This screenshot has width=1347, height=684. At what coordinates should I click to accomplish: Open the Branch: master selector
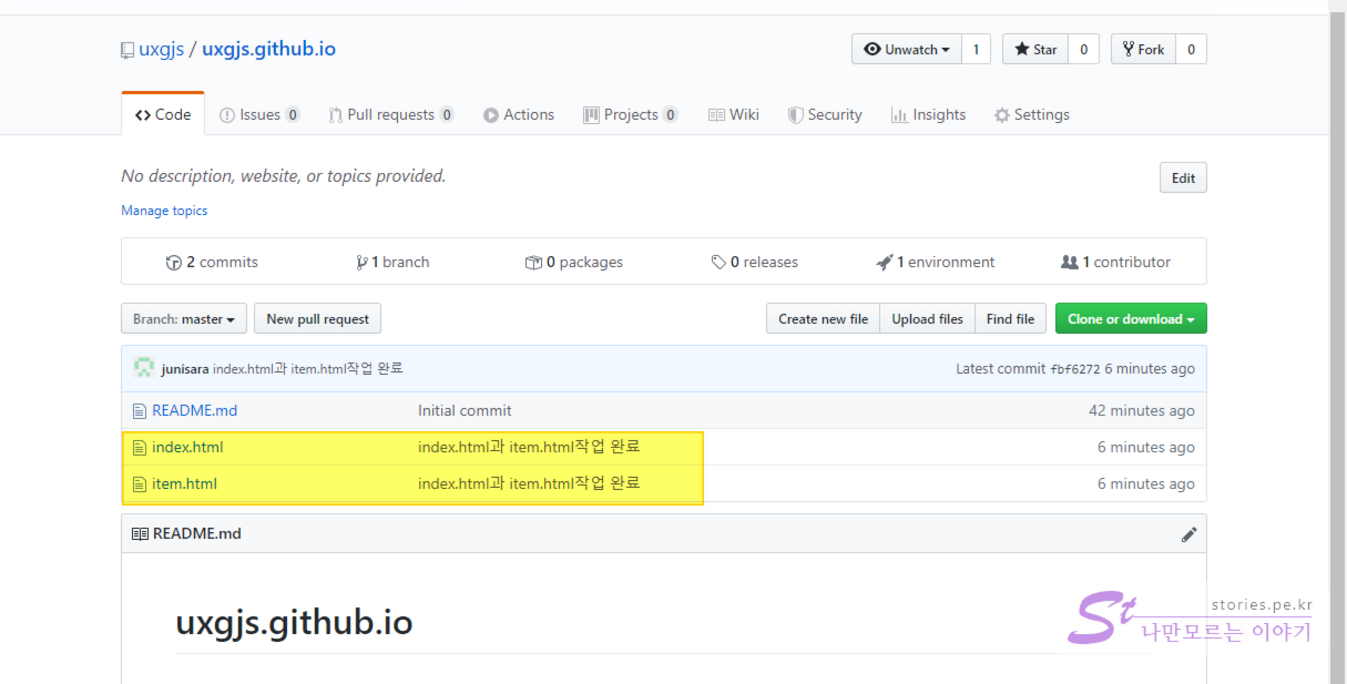183,319
